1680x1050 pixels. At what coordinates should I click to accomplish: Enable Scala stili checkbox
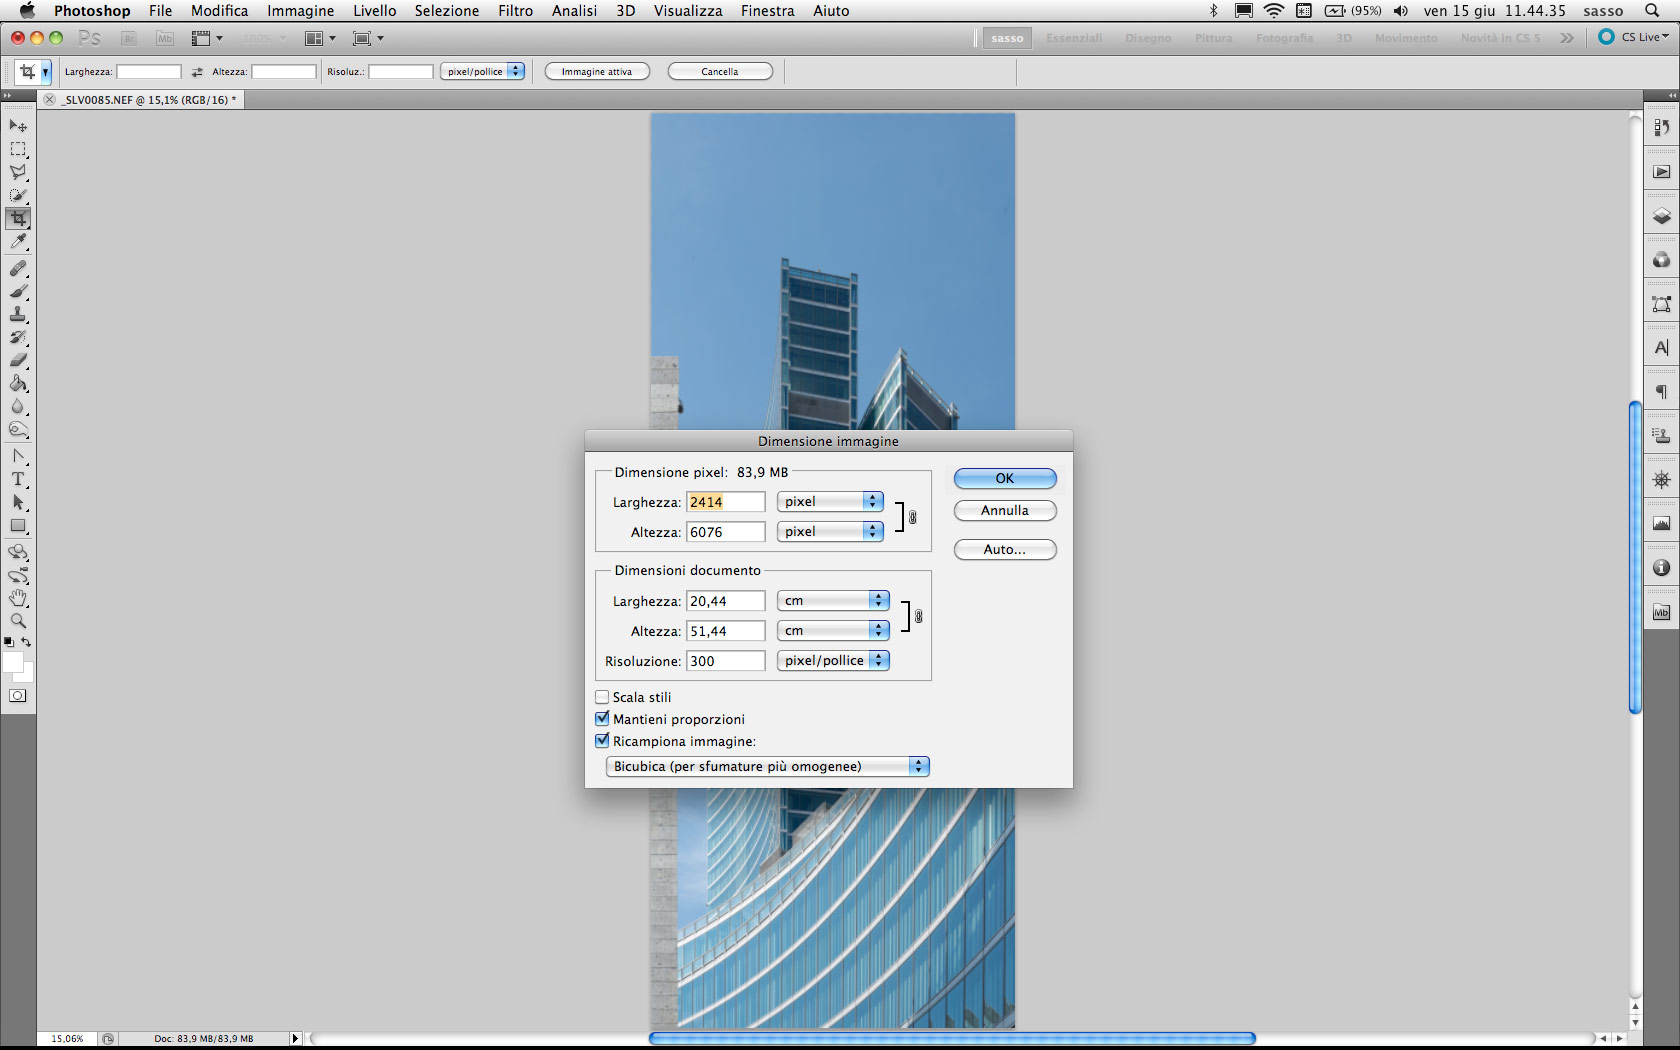(x=602, y=697)
